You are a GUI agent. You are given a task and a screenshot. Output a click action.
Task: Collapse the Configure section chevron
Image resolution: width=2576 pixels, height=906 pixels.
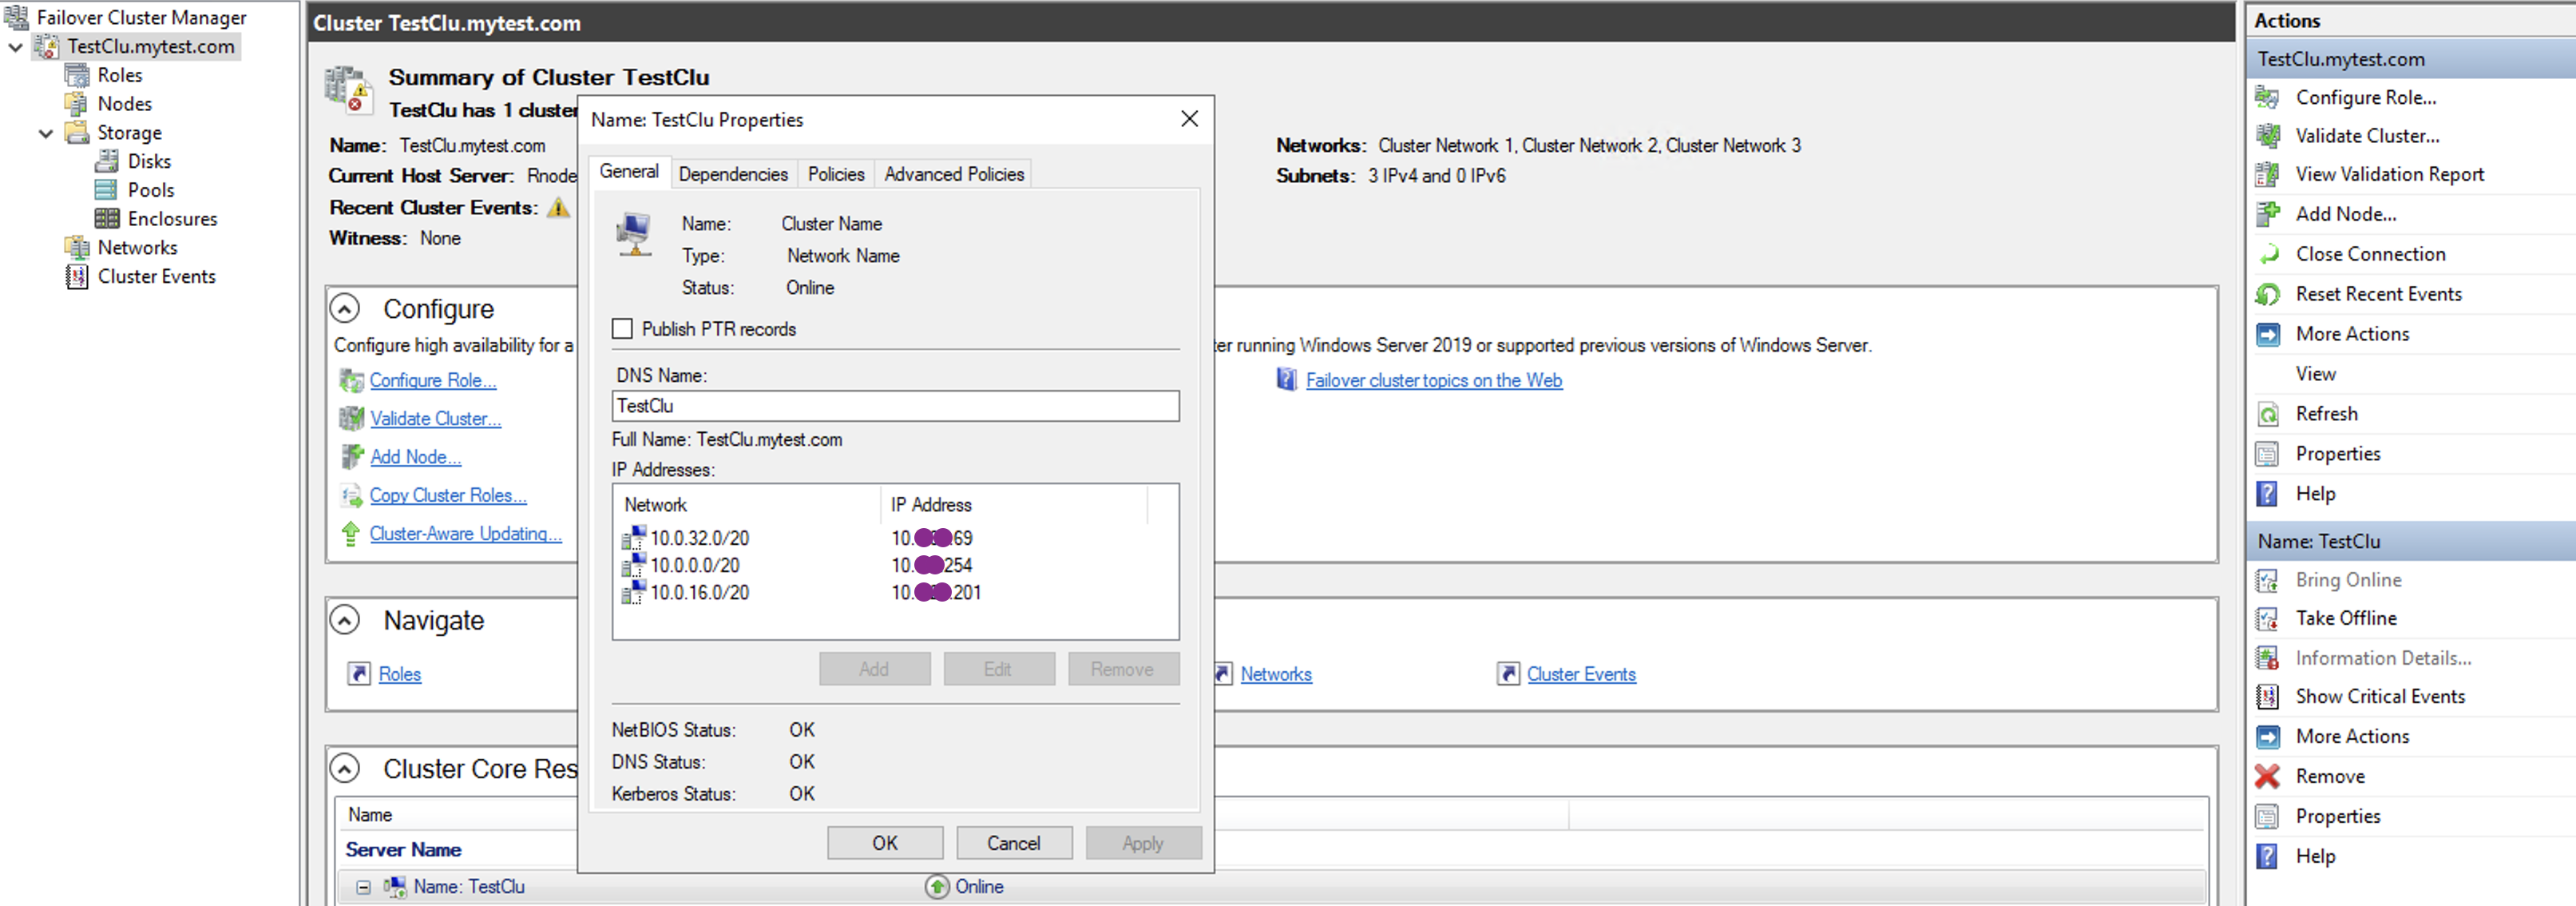click(x=345, y=308)
